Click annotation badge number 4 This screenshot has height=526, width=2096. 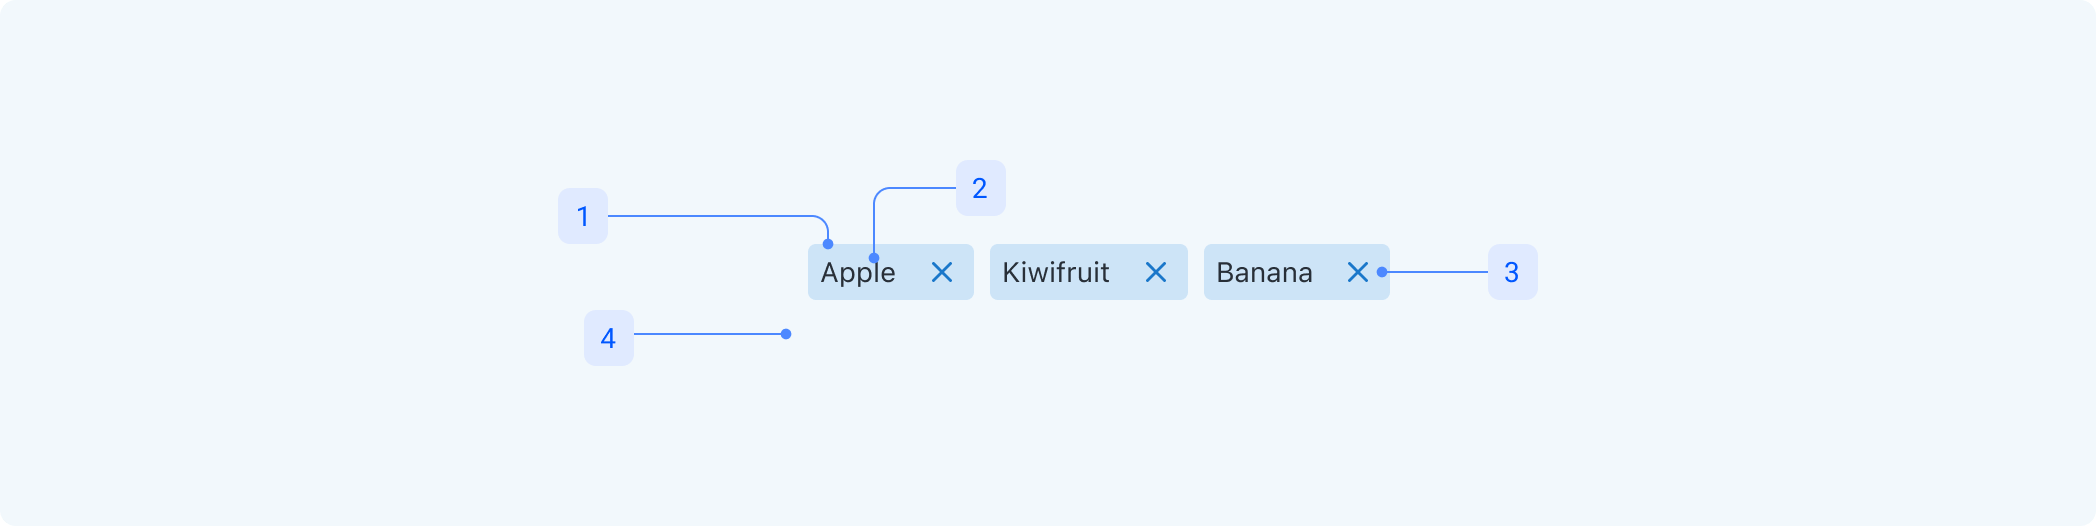click(609, 338)
